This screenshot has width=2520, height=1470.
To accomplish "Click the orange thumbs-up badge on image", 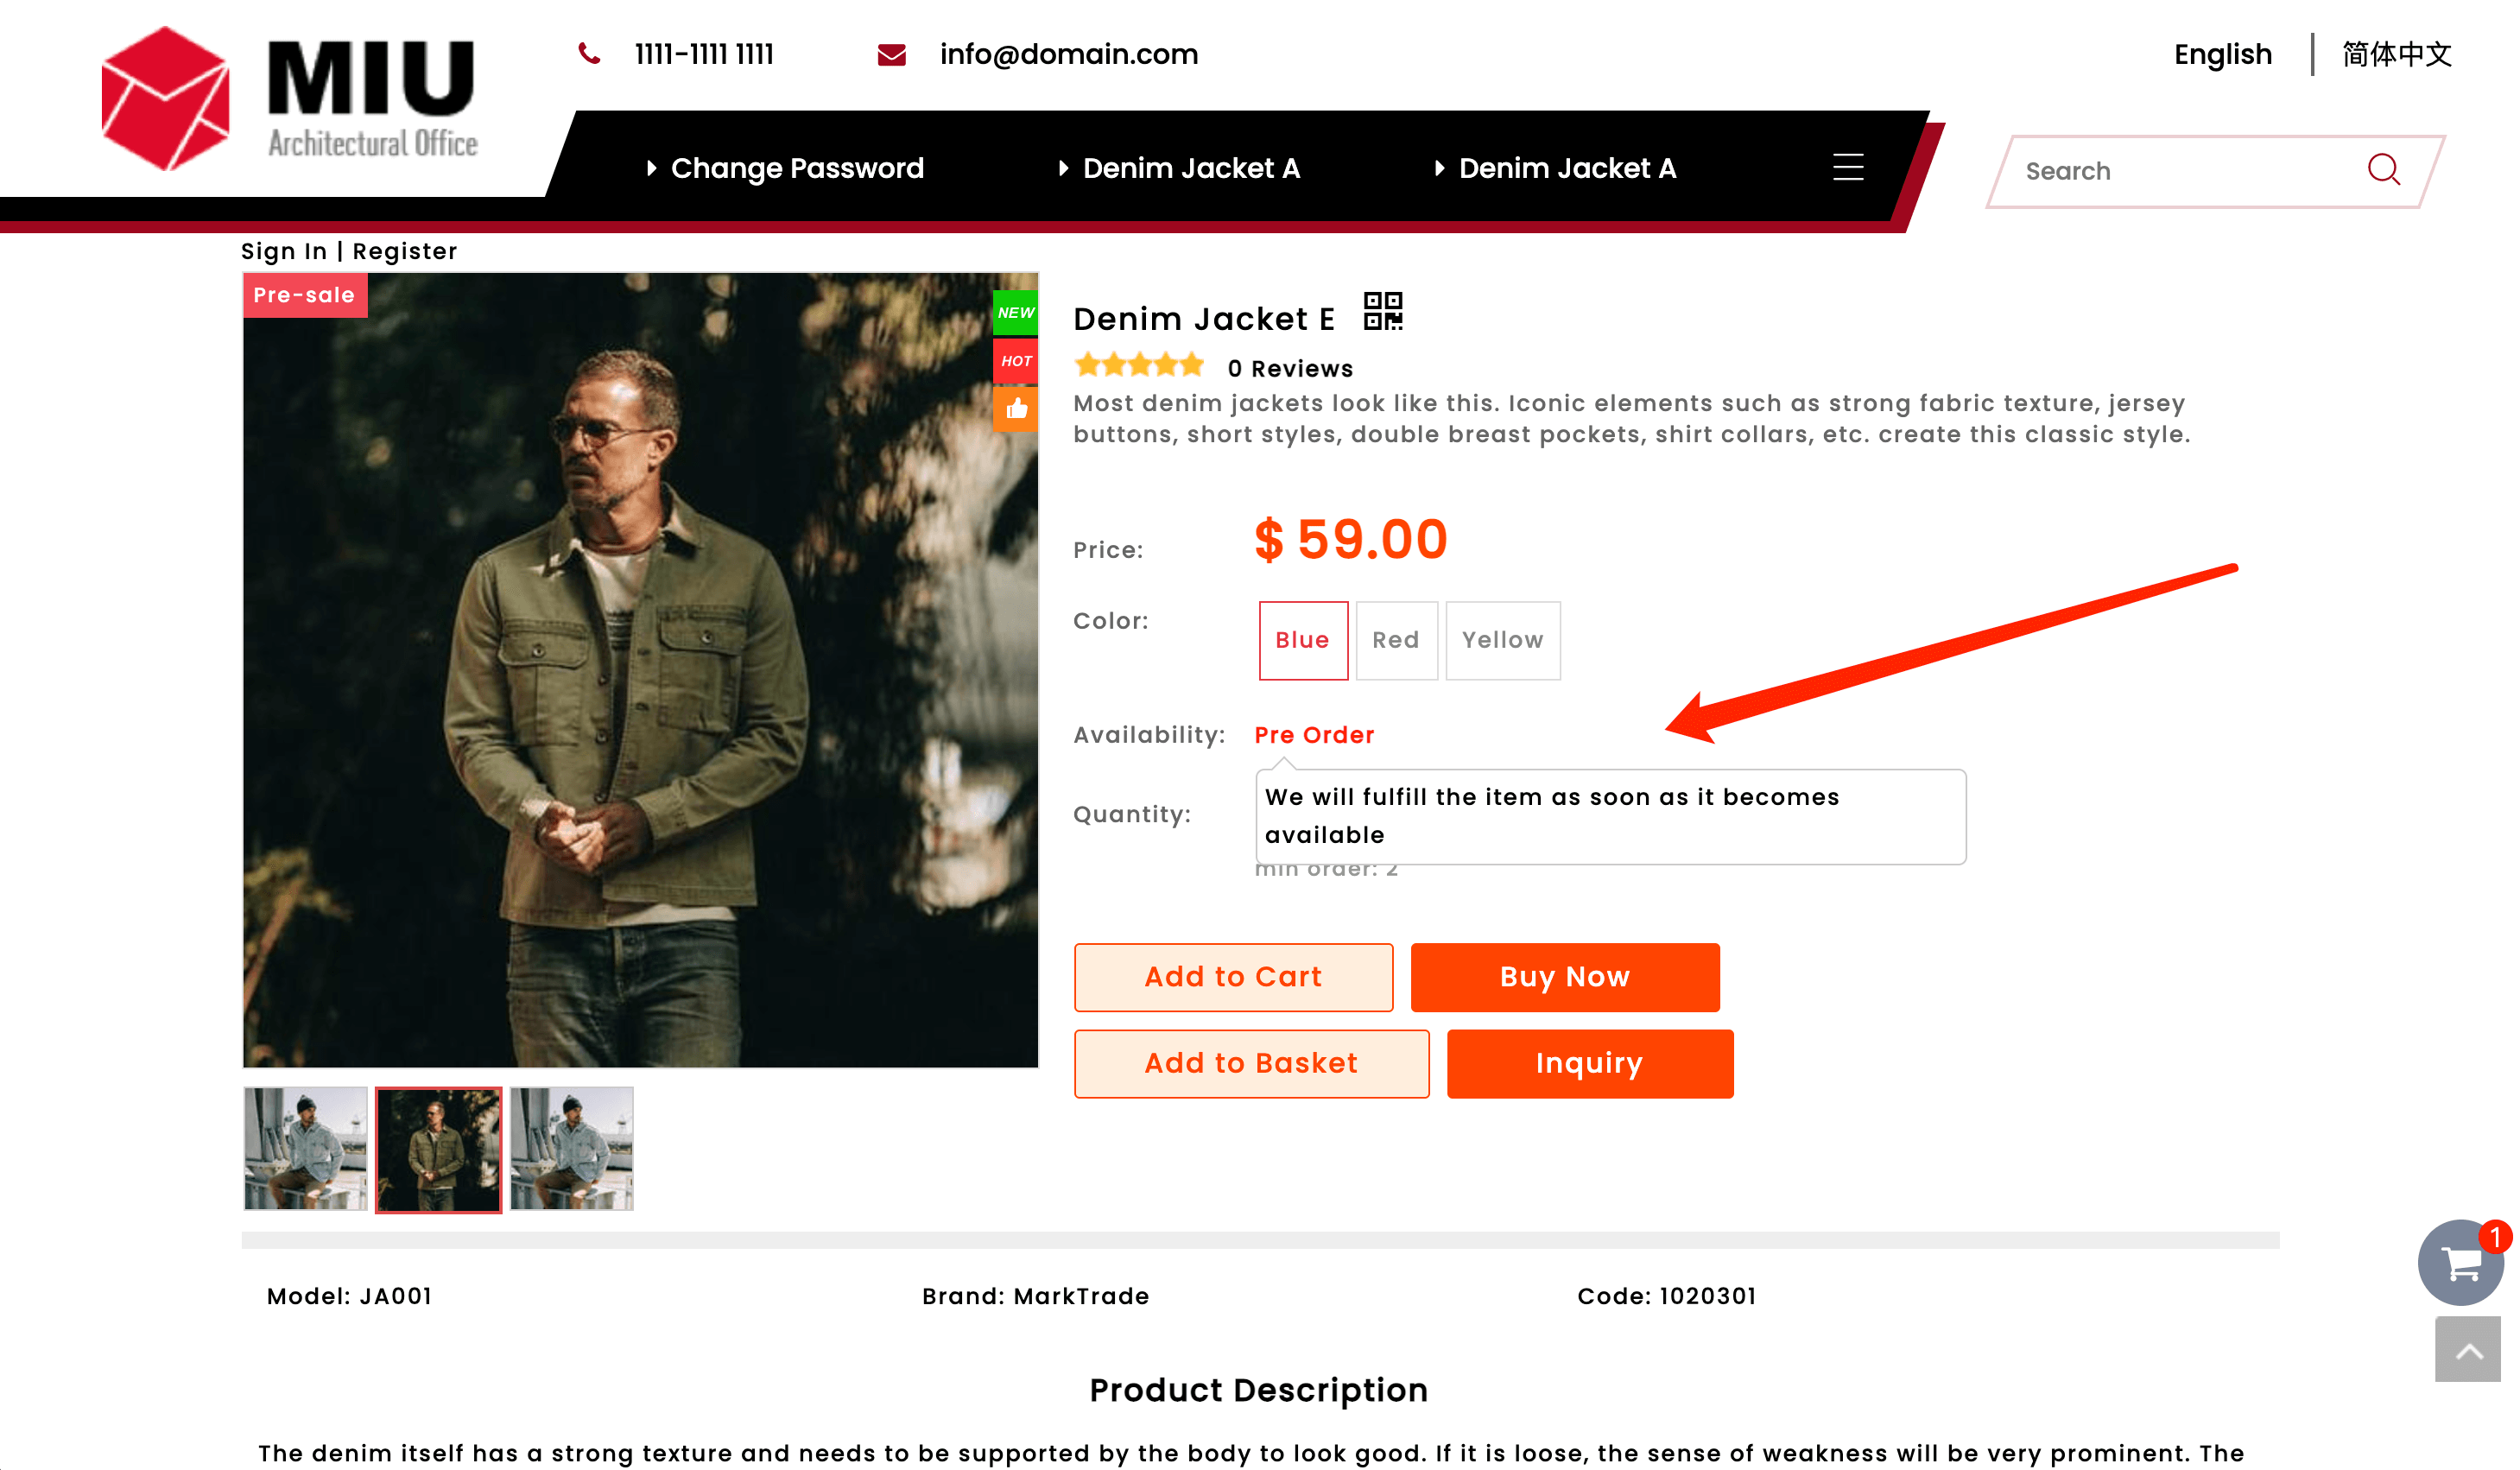I will pos(1015,409).
